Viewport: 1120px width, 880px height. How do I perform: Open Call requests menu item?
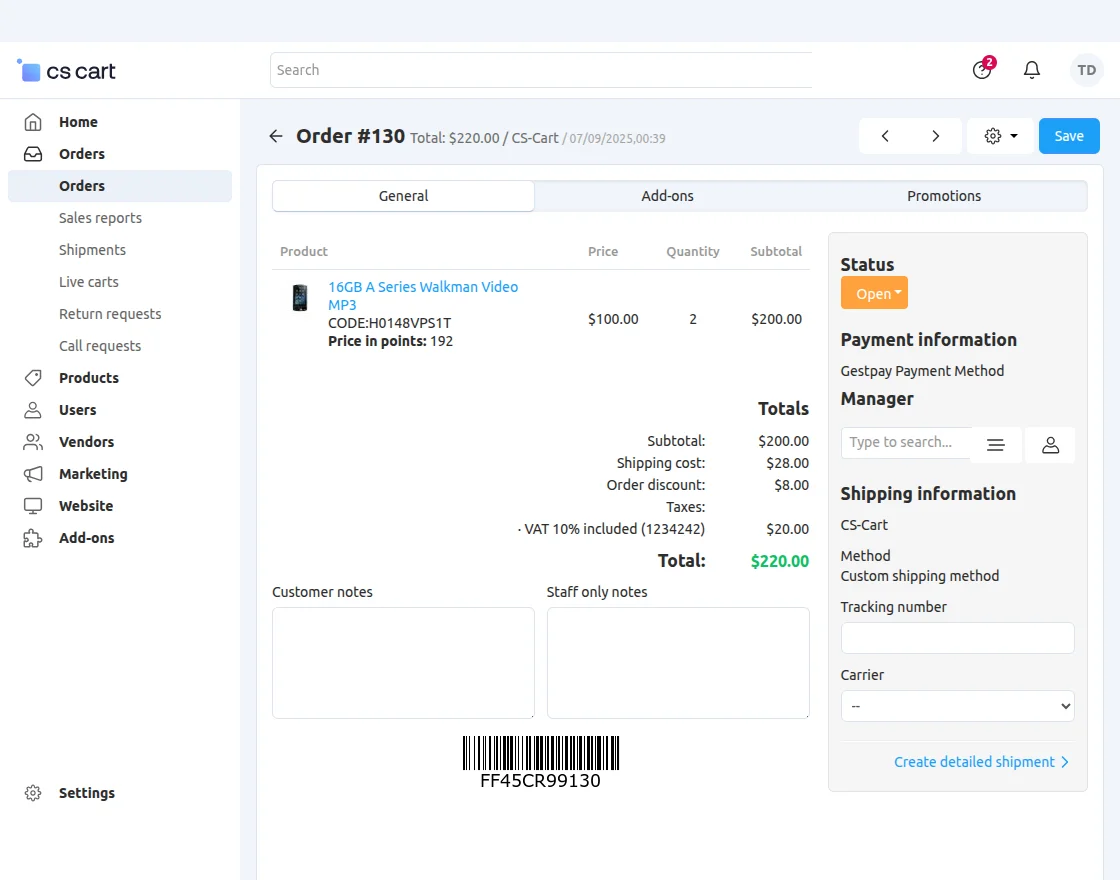[x=100, y=346]
